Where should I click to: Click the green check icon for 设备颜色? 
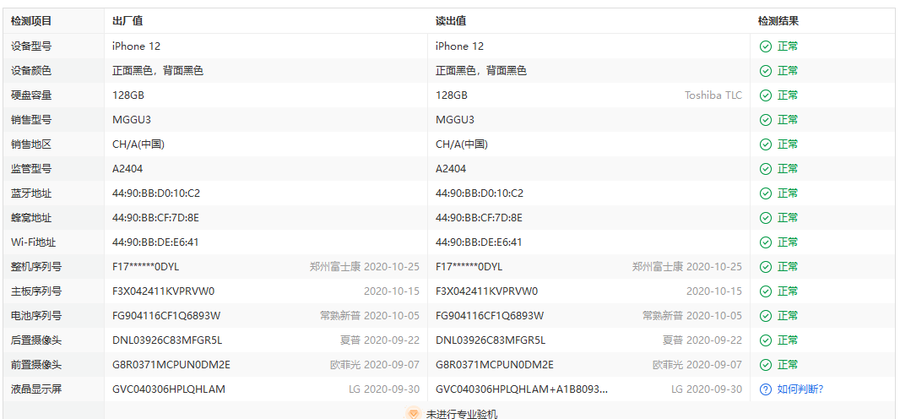[765, 71]
